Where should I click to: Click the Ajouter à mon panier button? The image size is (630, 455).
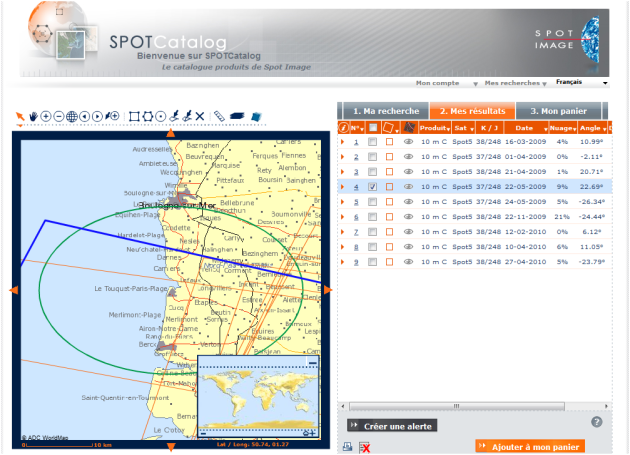click(530, 447)
